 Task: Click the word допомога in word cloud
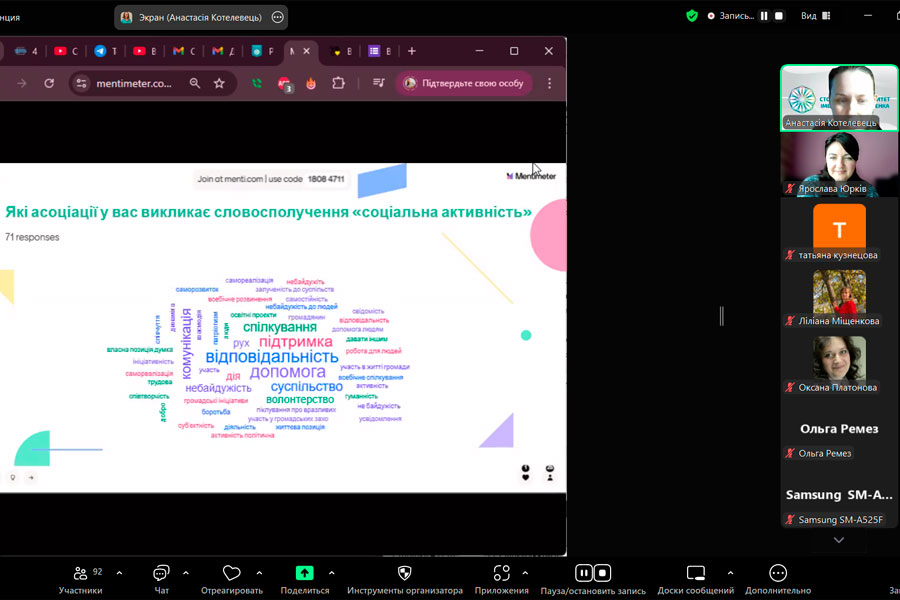[288, 372]
